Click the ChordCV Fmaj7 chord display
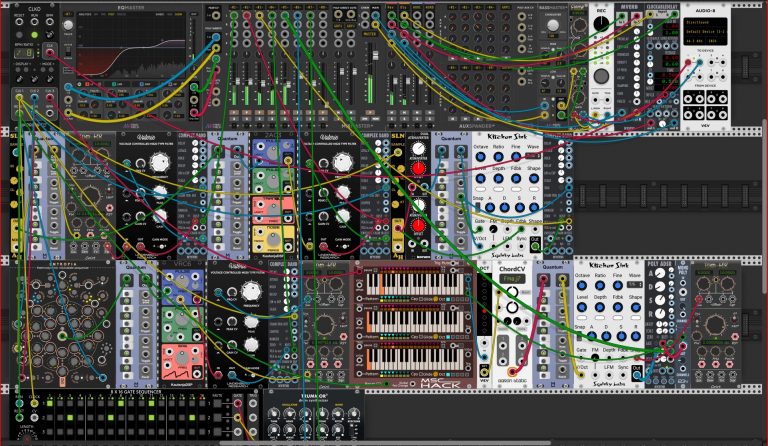The width and height of the screenshot is (768, 446). coord(512,279)
